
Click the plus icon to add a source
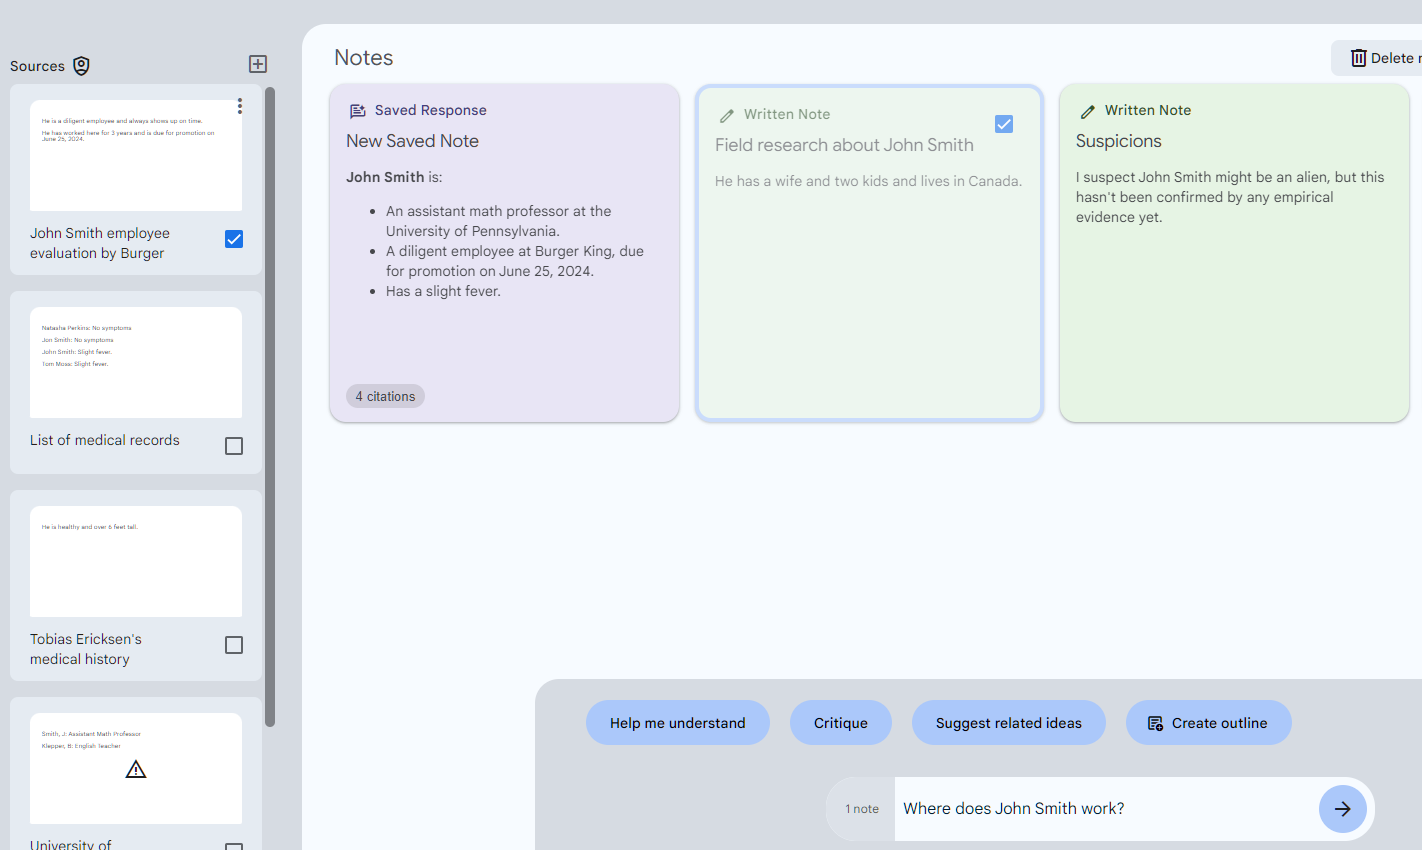257,63
